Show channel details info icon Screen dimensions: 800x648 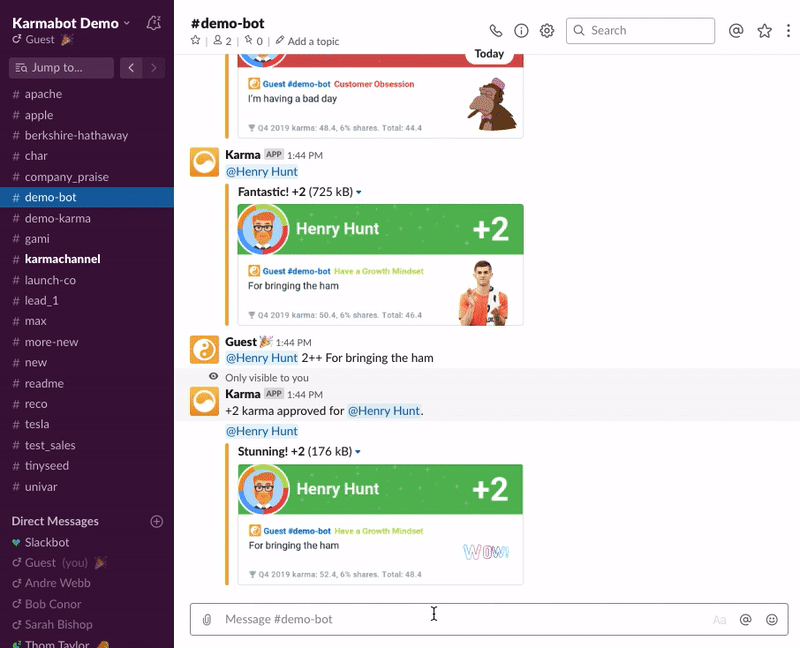pos(521,31)
